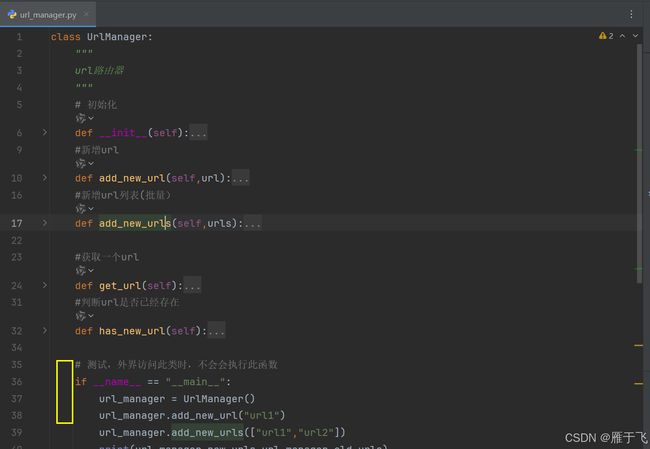This screenshot has width=650, height=449.
Task: Click the folded ellipsis after has_new_url(self):
Action: pyautogui.click(x=216, y=331)
